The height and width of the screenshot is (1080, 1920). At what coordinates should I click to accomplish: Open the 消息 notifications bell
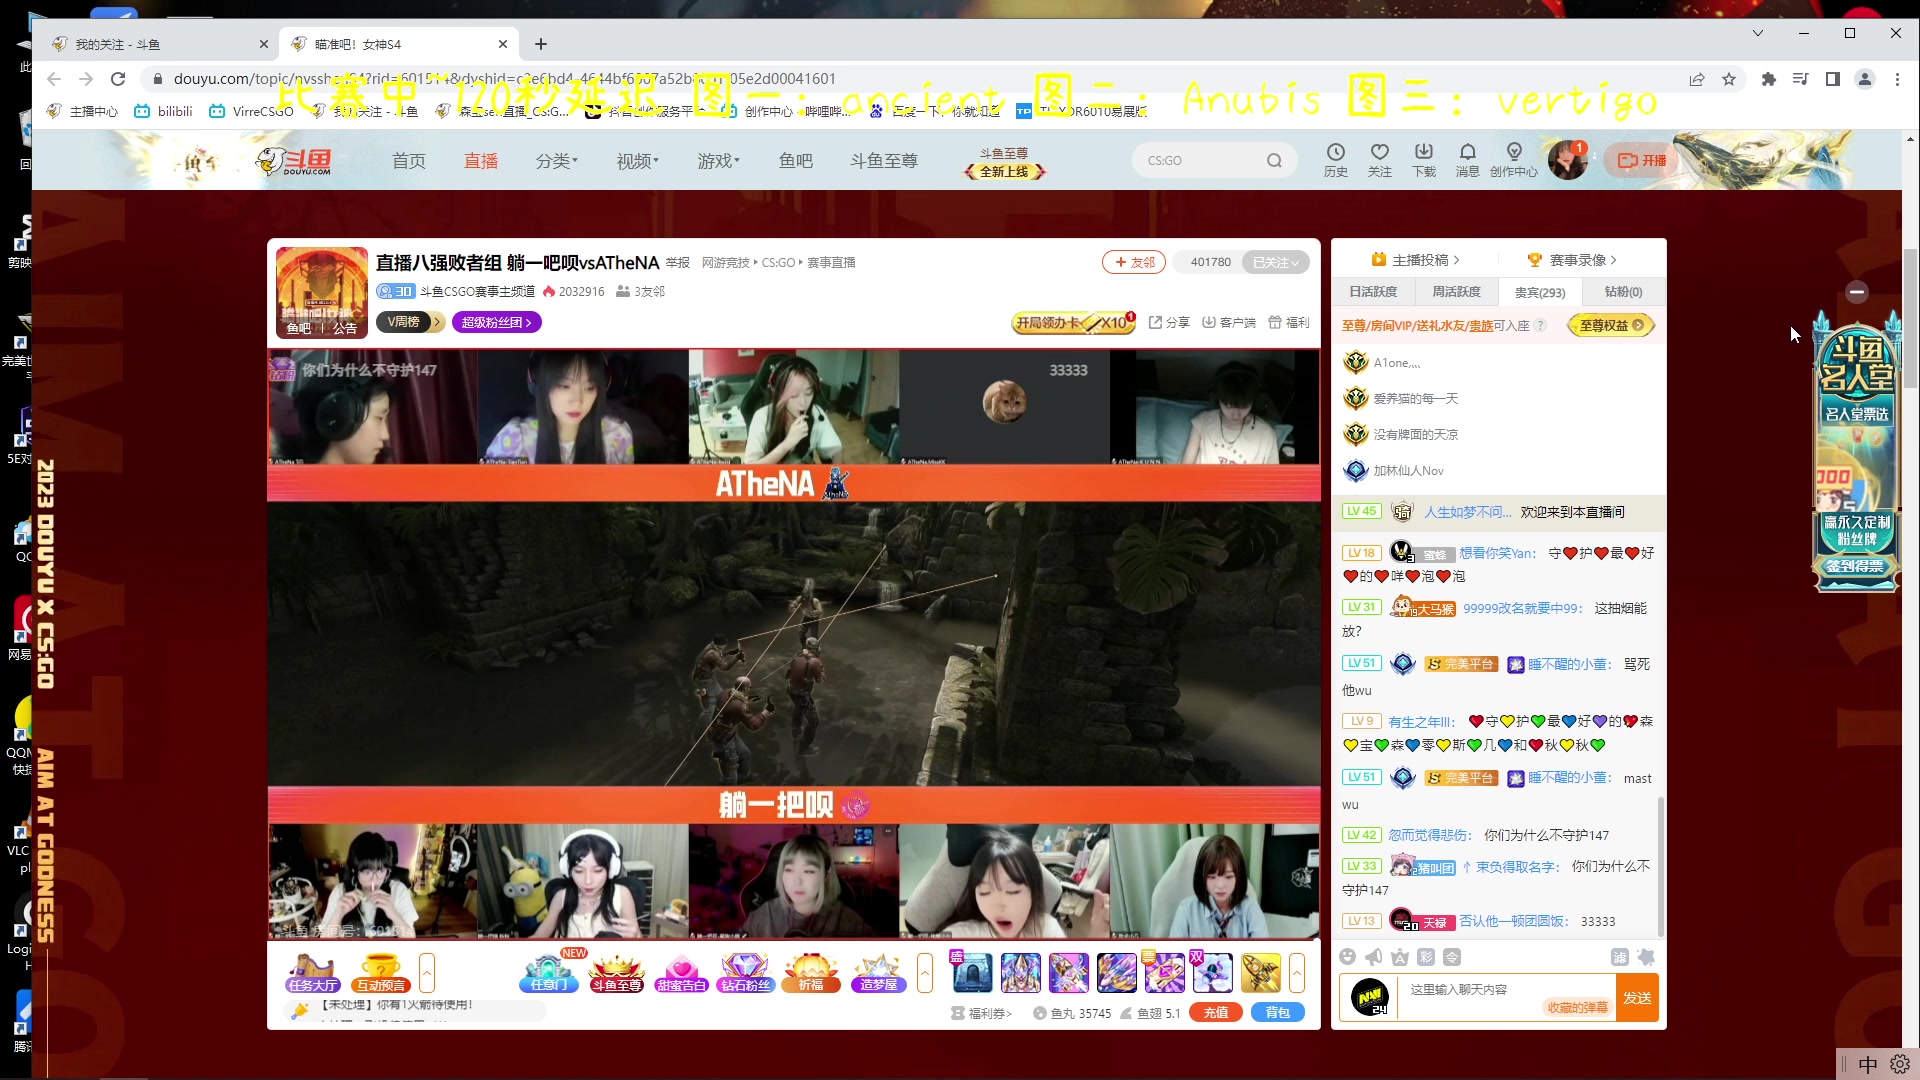[1467, 159]
